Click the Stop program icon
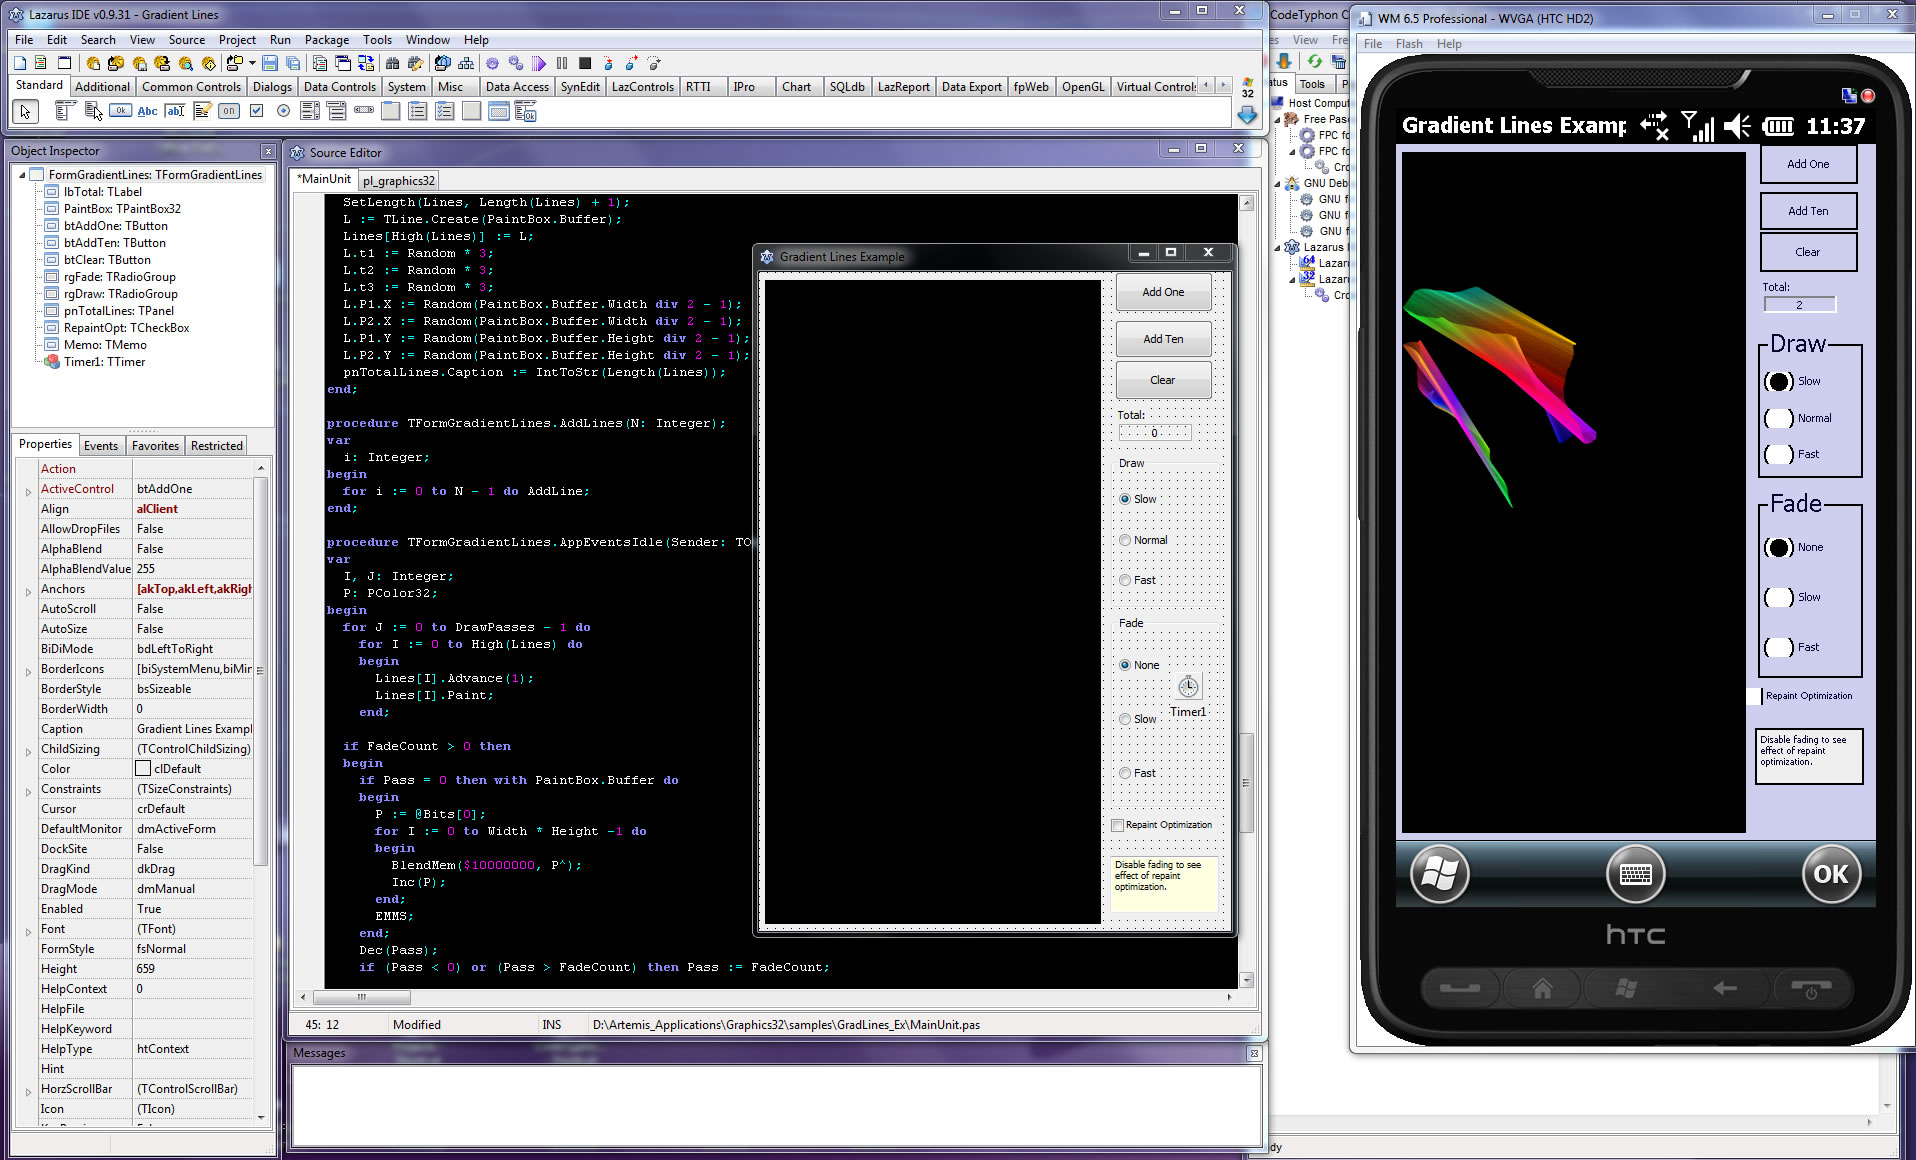1916x1160 pixels. (x=585, y=63)
